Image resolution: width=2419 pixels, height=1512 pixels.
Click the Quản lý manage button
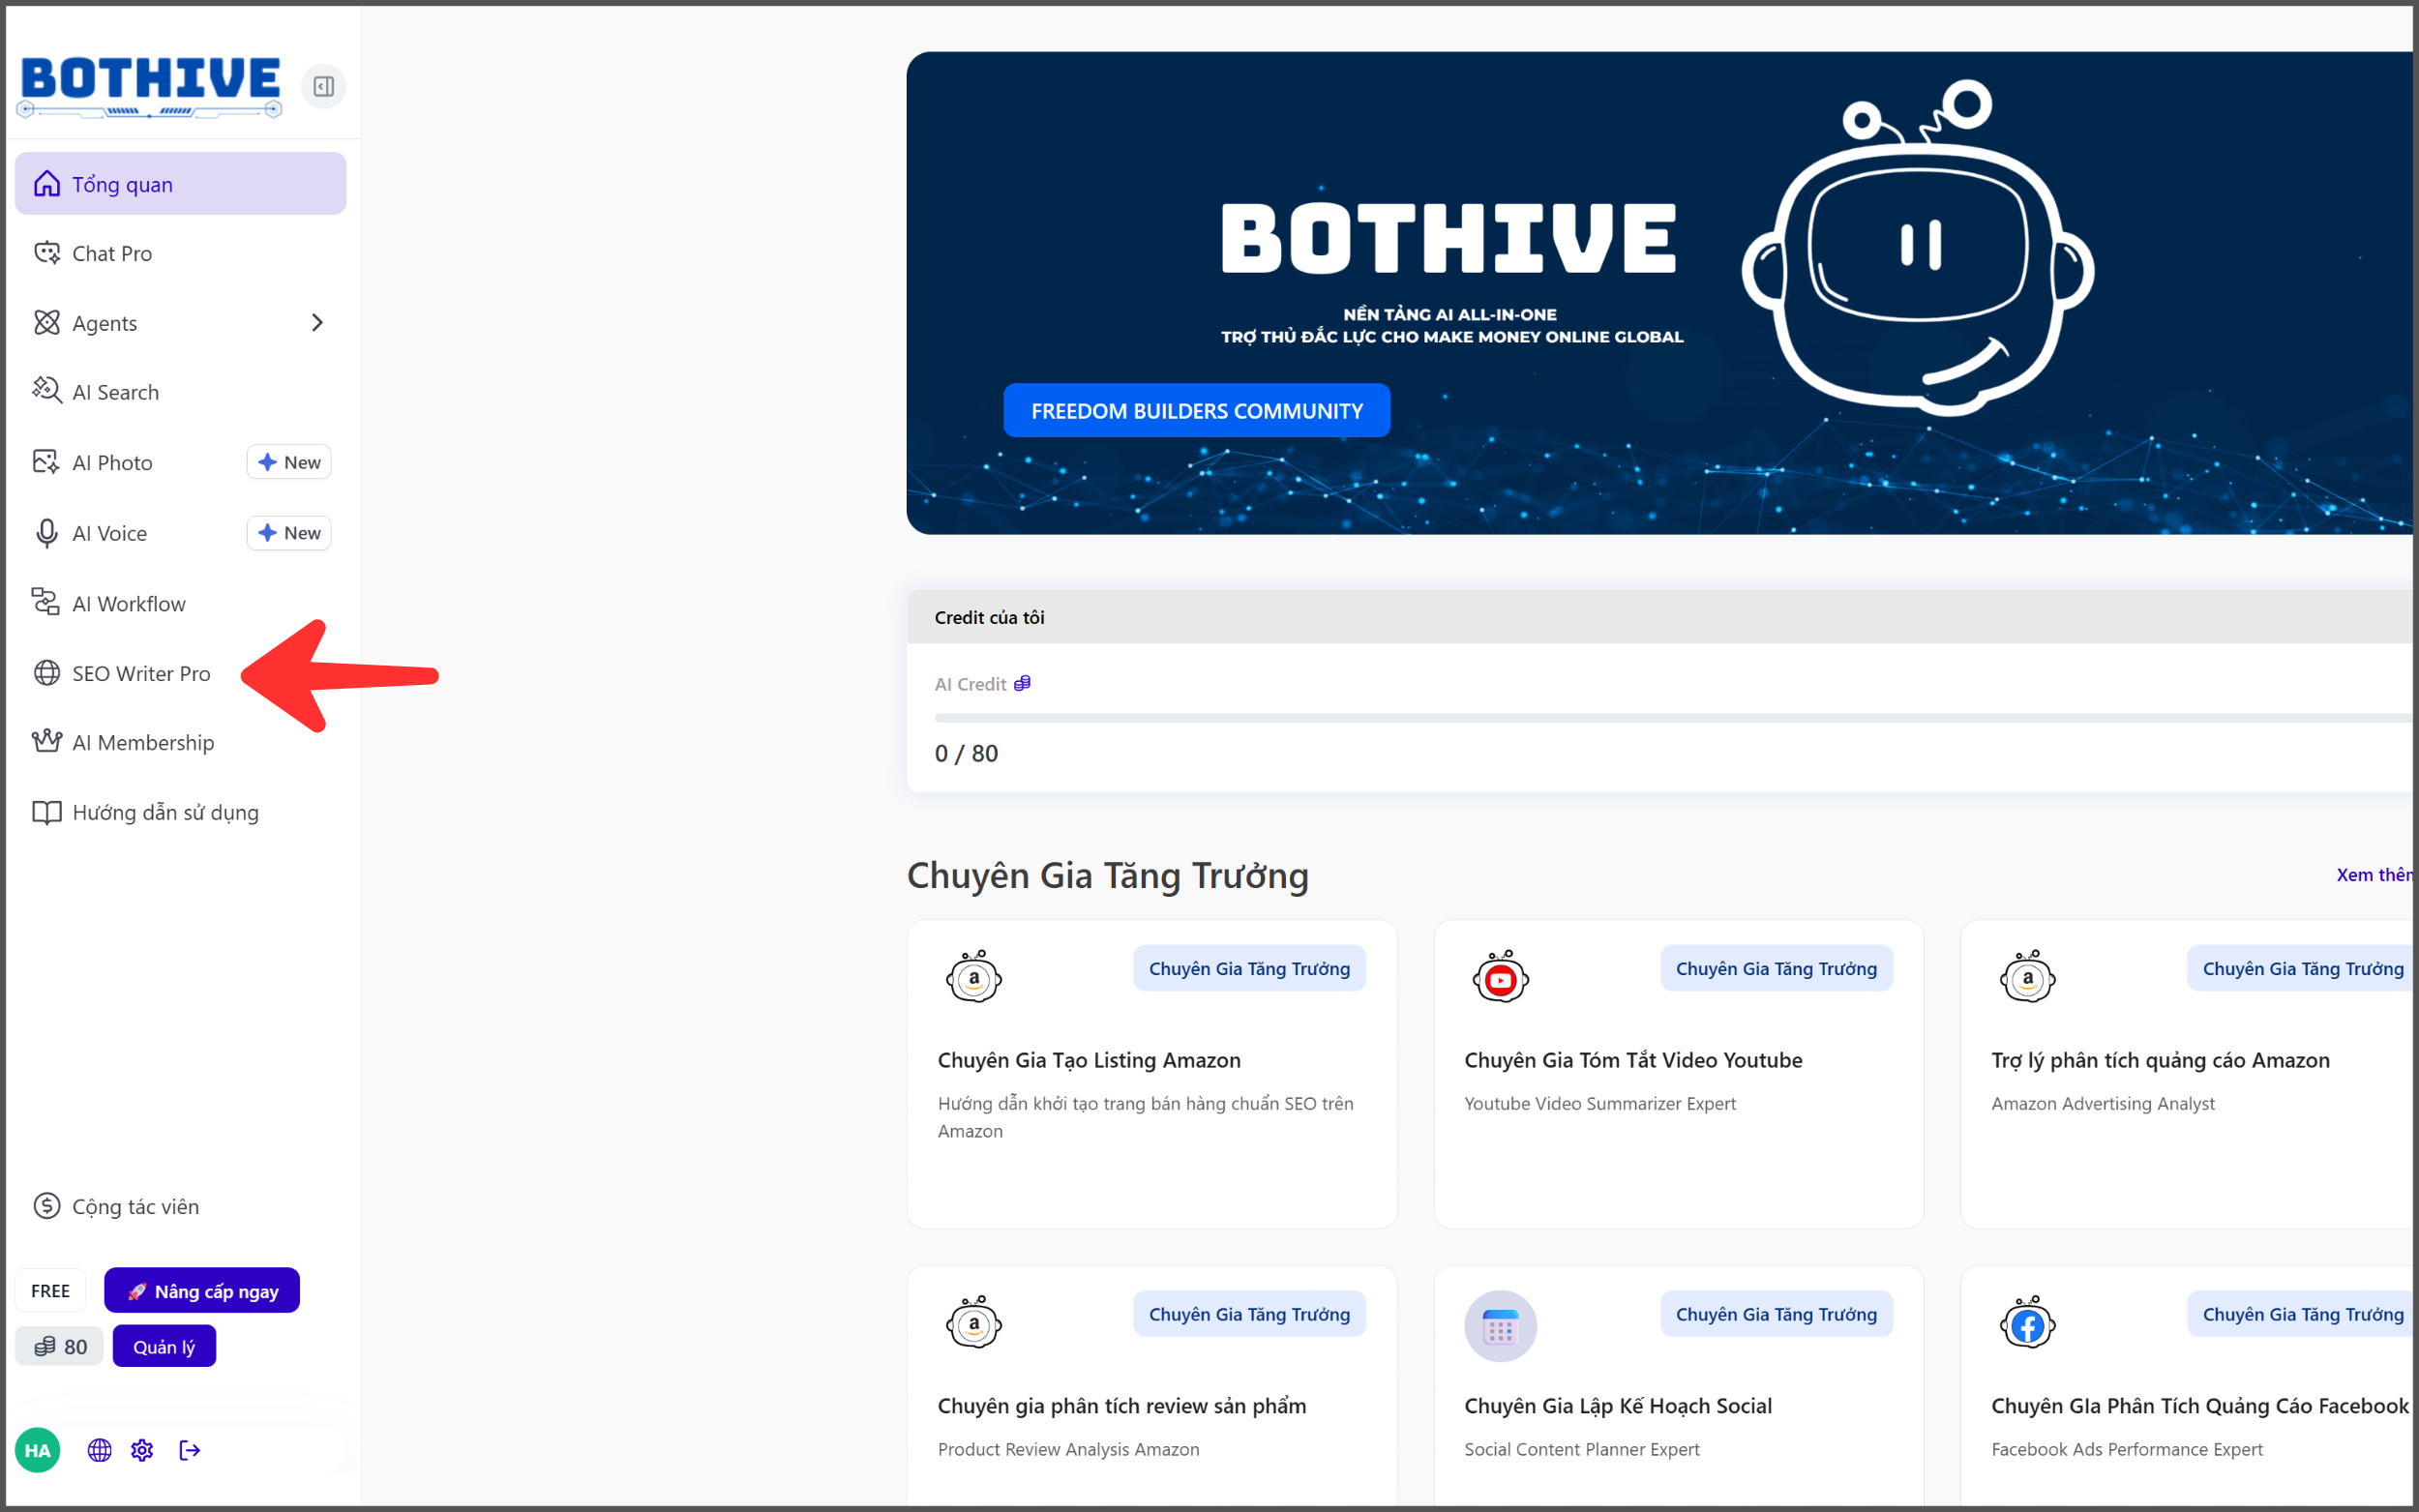point(165,1347)
